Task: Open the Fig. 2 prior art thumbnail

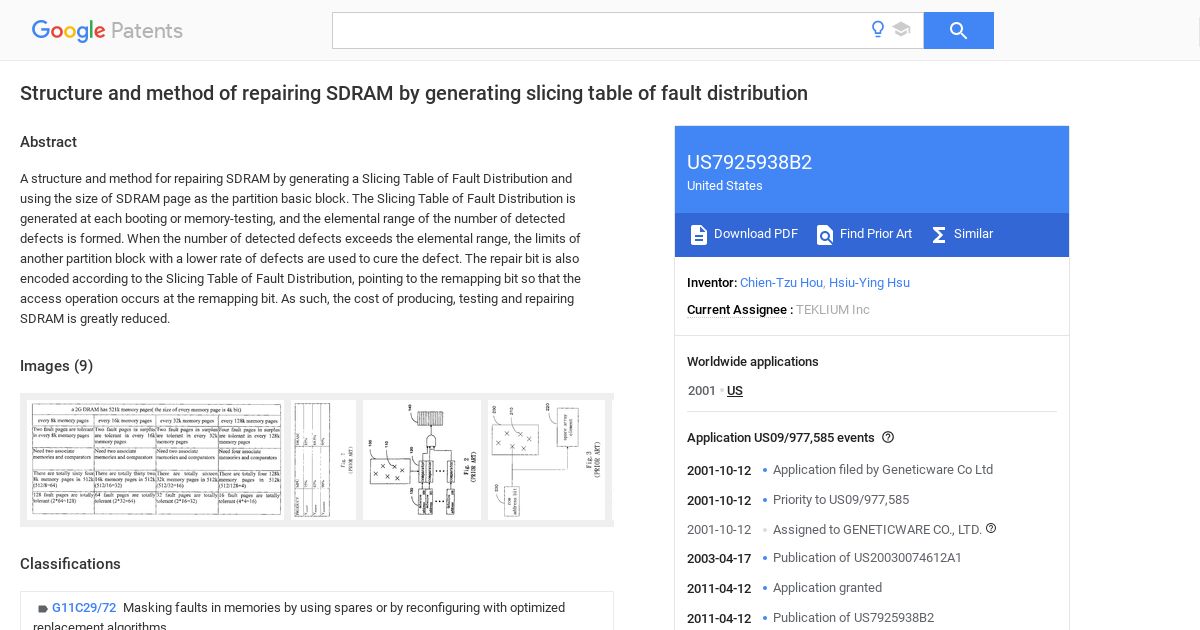Action: point(422,460)
